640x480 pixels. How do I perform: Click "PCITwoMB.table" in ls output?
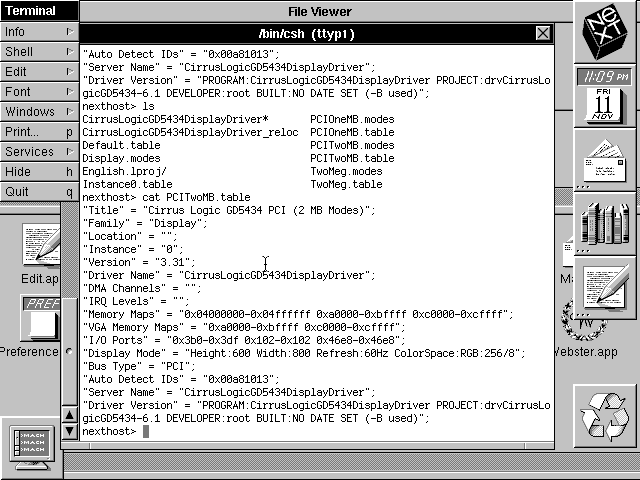pyautogui.click(x=352, y=158)
